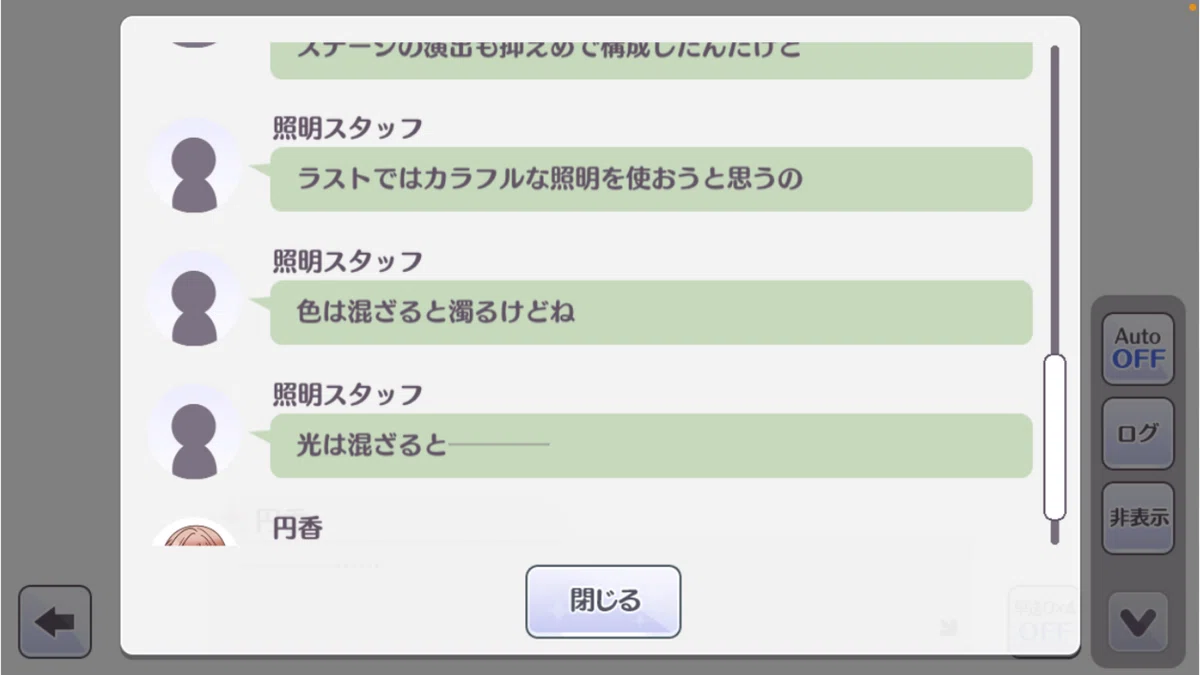Click the back arrow icon
Viewport: 1200px width, 675px height.
pos(55,621)
